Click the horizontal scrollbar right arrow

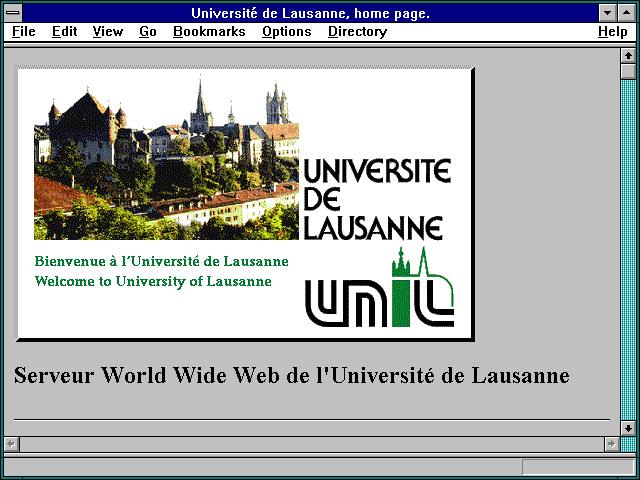611,444
